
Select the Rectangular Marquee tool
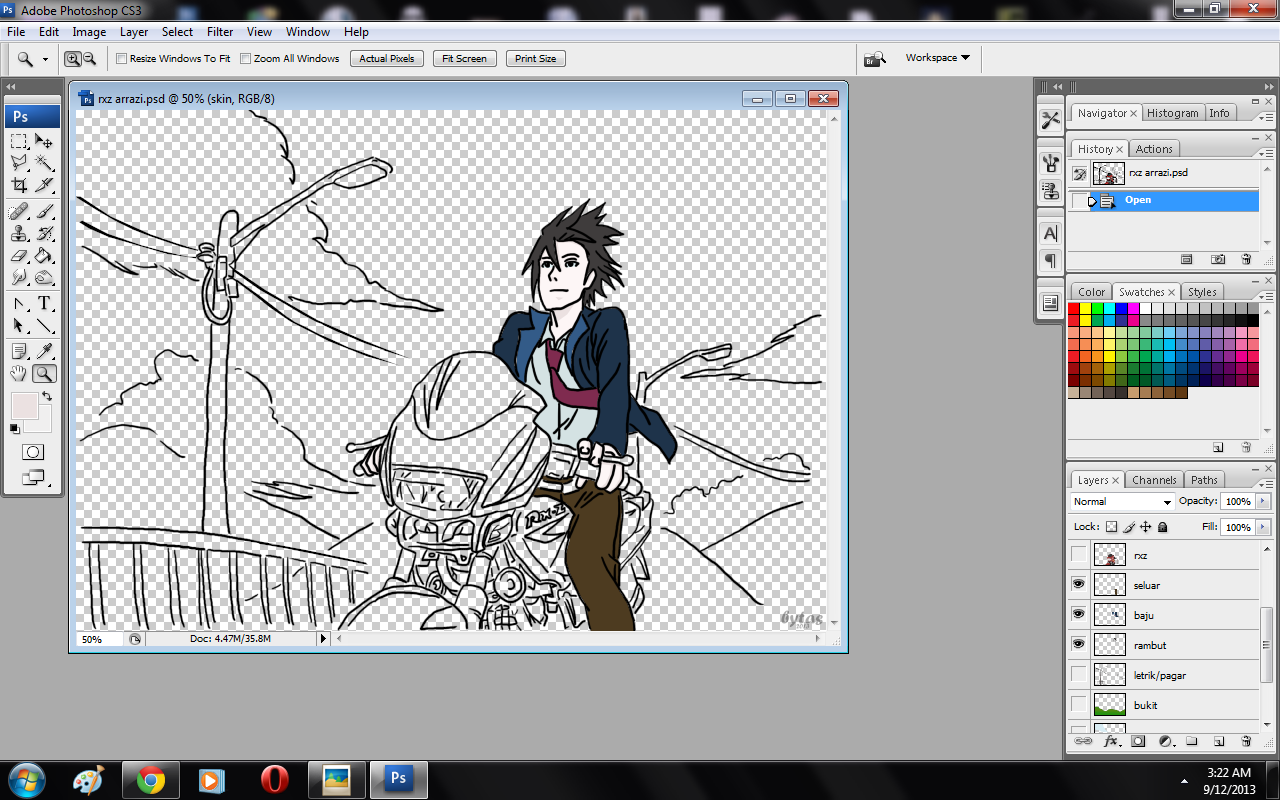tap(19, 141)
